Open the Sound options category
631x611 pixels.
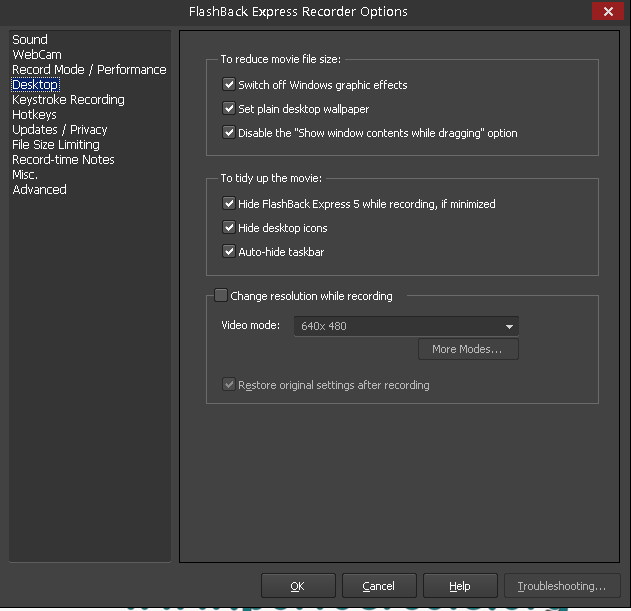pyautogui.click(x=30, y=40)
